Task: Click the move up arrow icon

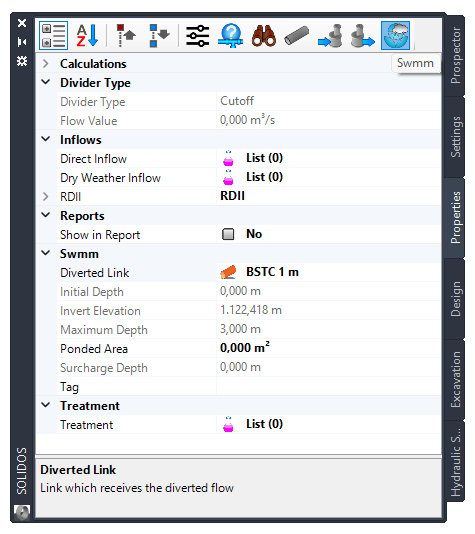Action: tap(125, 35)
